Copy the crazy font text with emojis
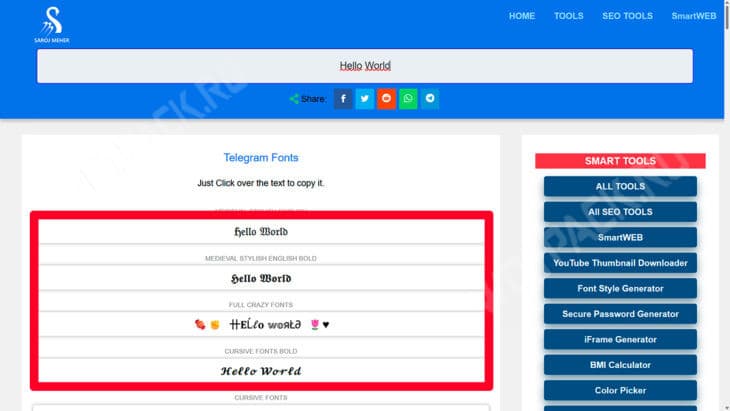 (261, 324)
